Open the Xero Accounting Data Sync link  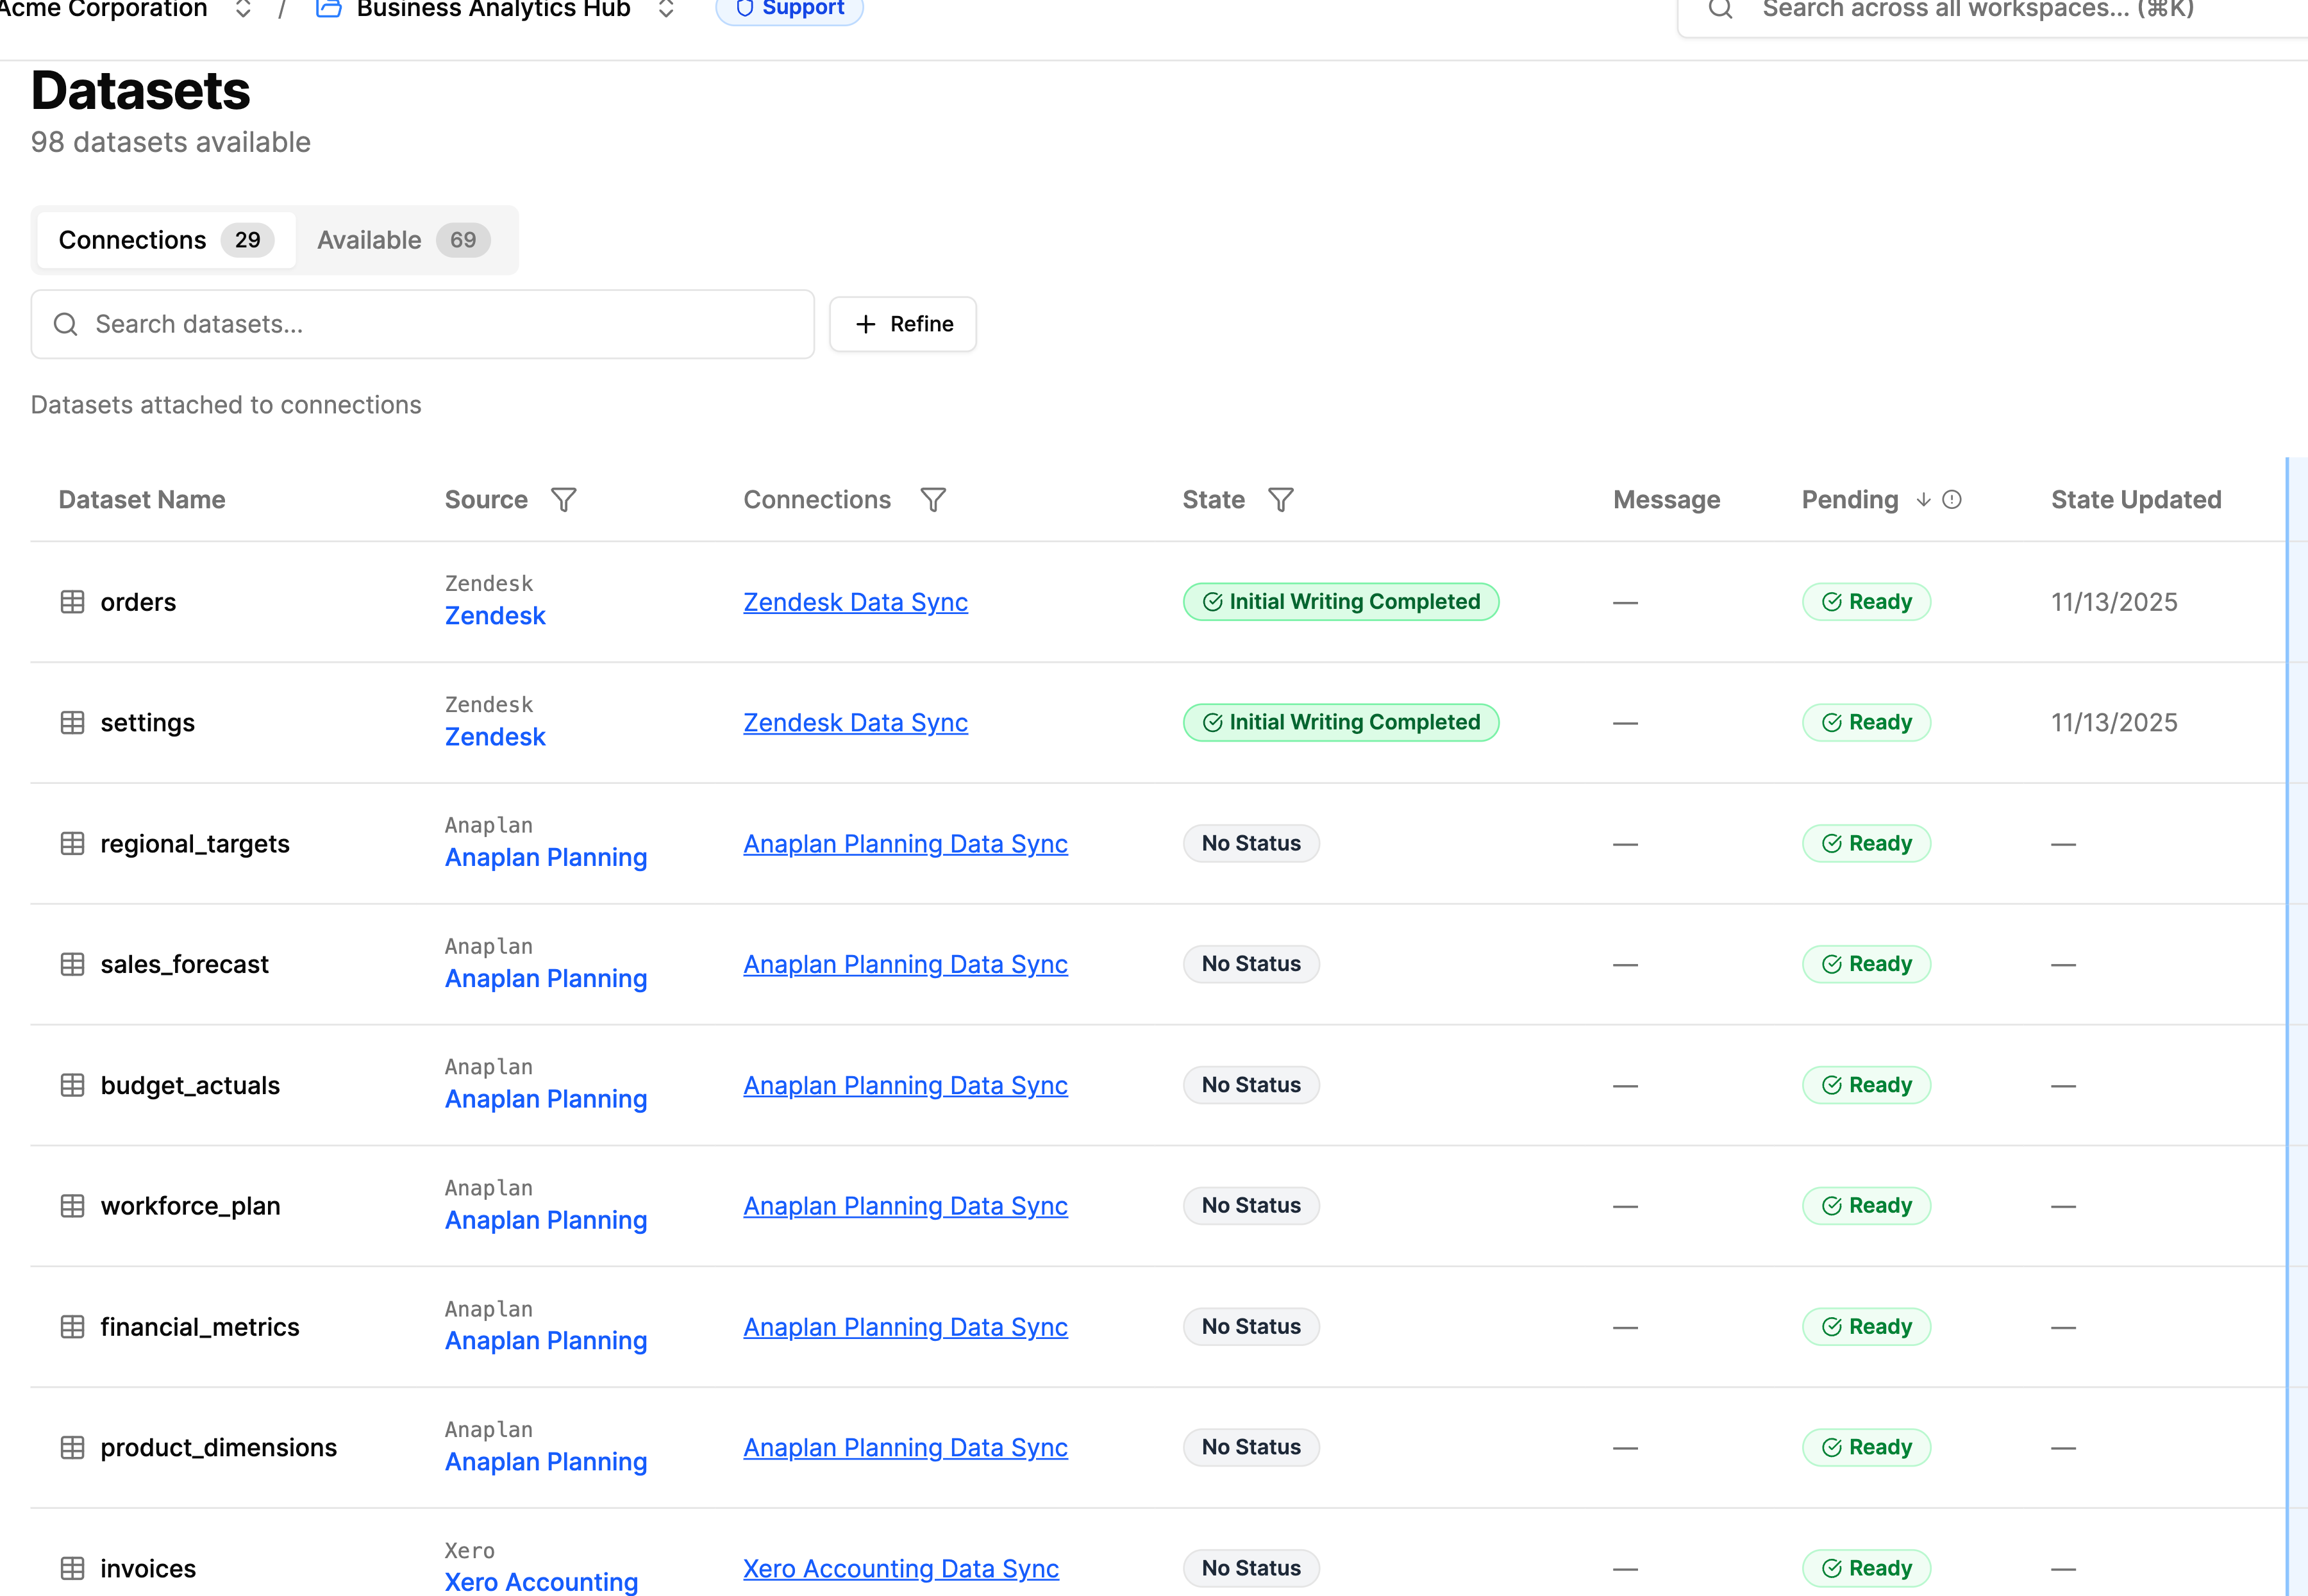point(900,1568)
